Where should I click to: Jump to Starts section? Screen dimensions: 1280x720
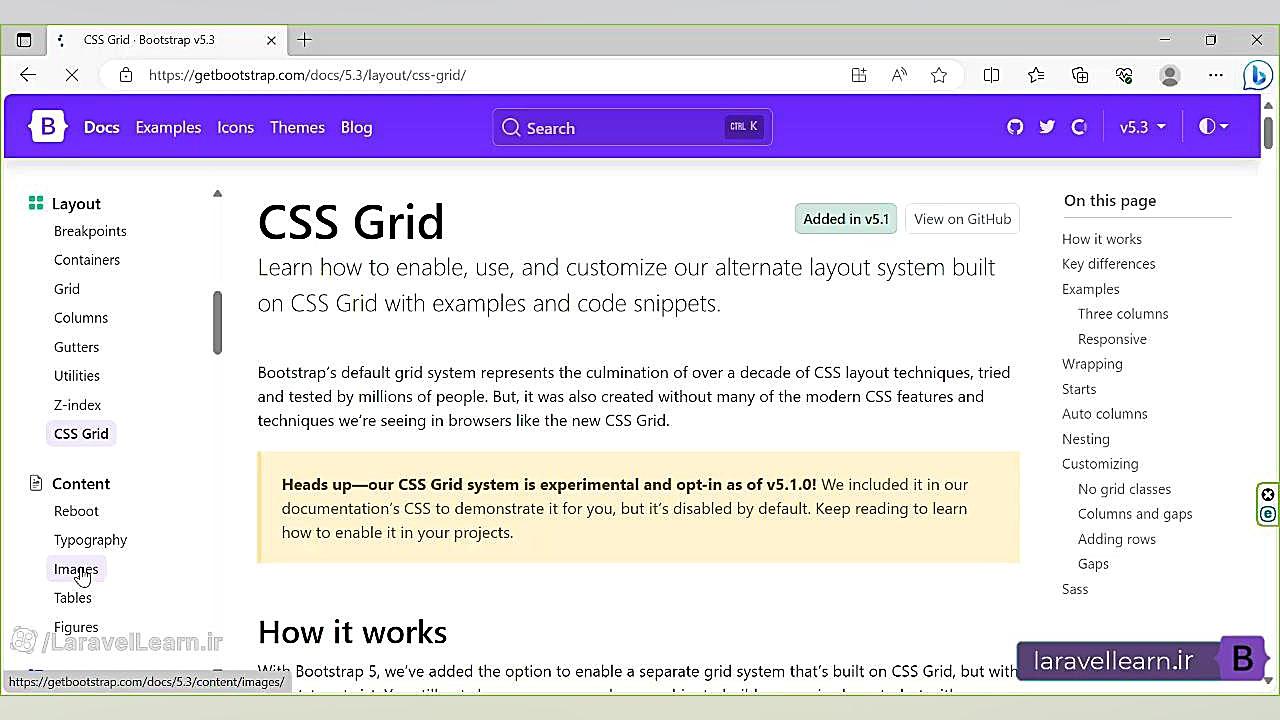1079,389
